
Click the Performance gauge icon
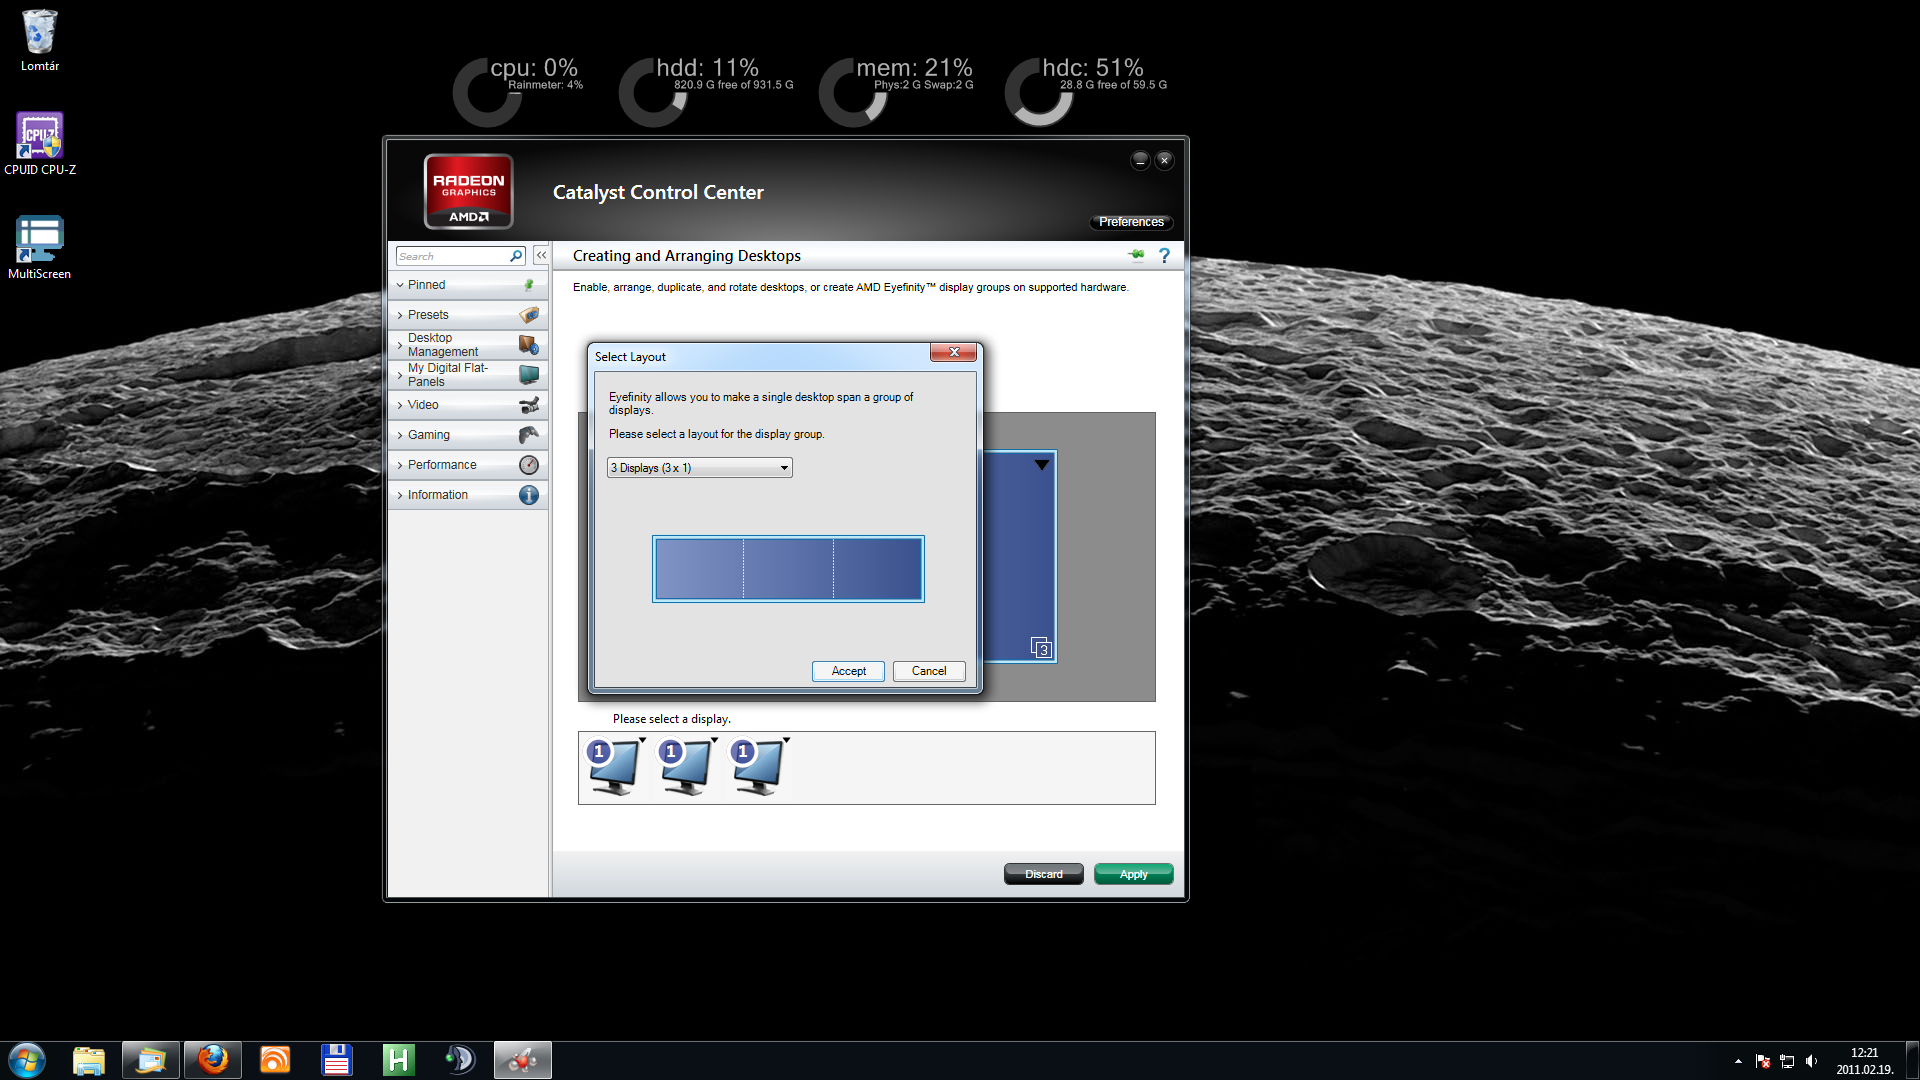tap(529, 465)
